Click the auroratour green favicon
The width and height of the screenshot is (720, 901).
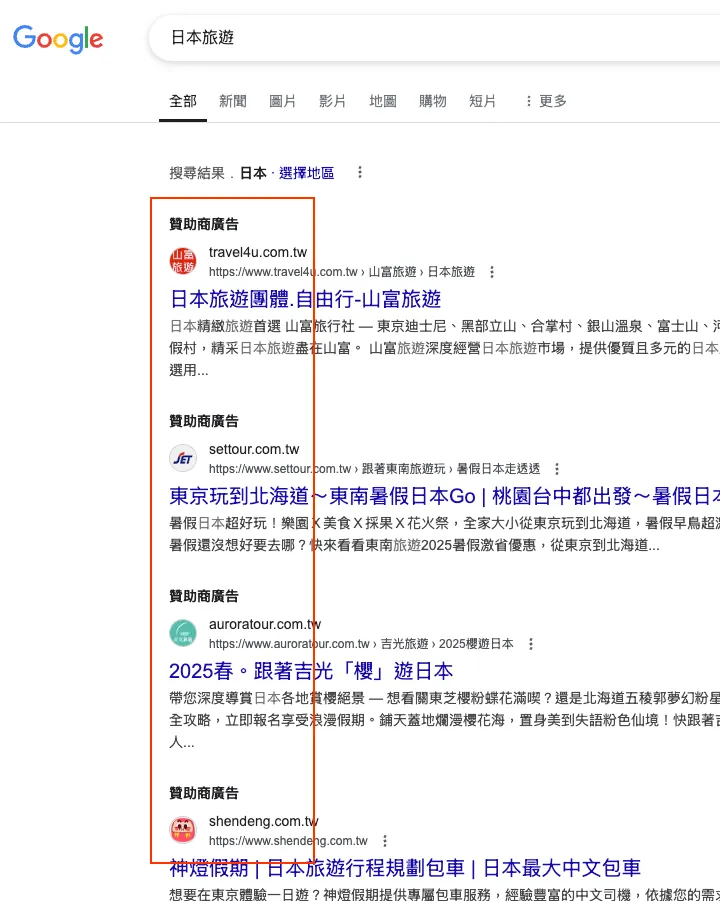click(183, 633)
